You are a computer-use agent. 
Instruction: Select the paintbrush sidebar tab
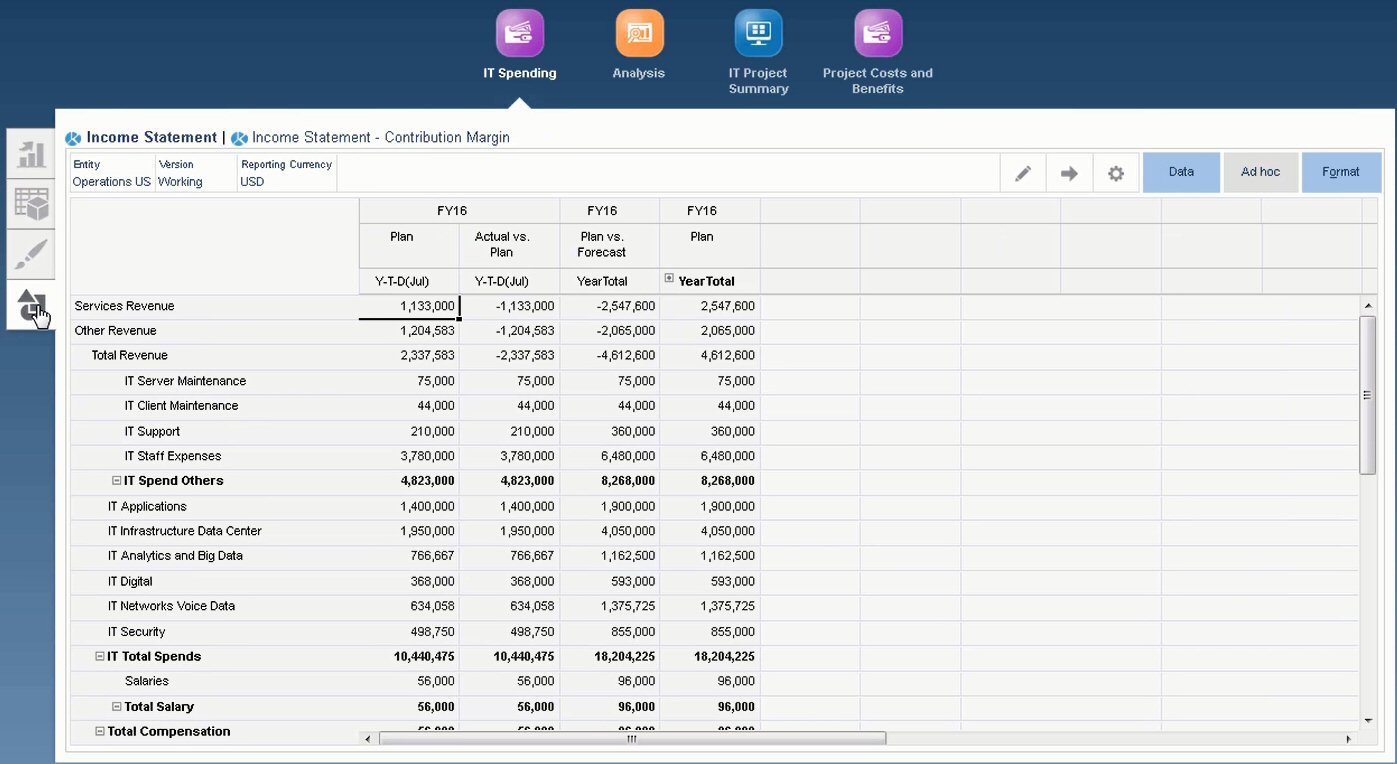31,254
